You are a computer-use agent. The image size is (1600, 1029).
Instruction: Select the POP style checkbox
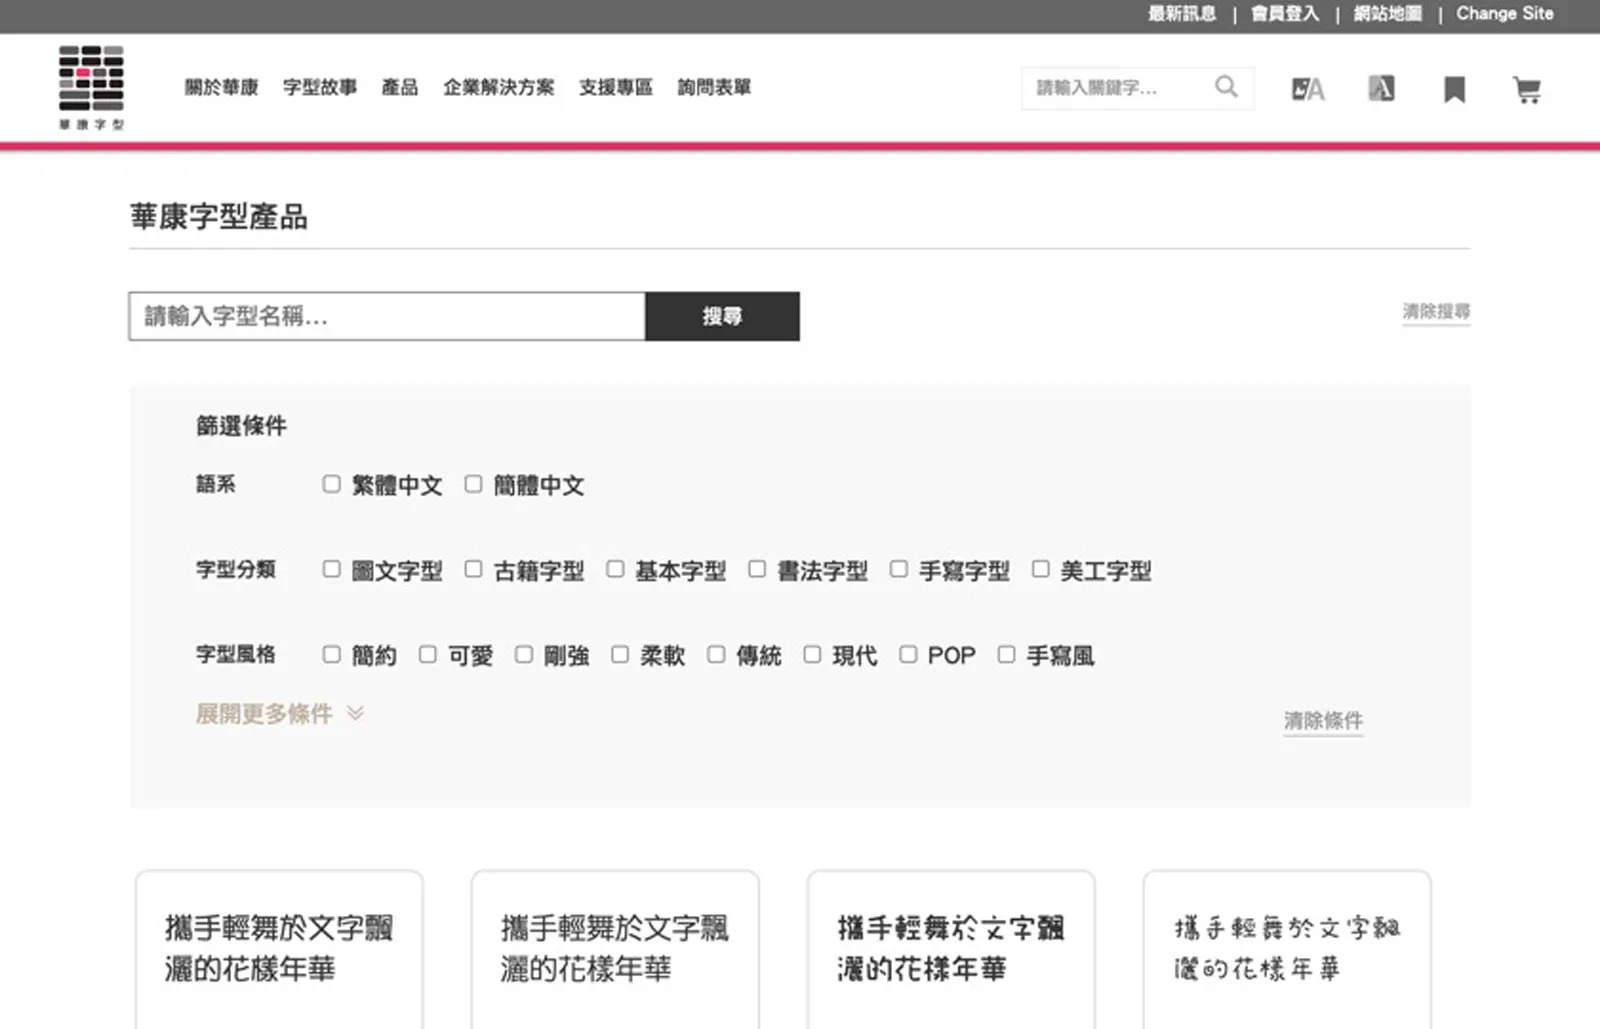908,654
